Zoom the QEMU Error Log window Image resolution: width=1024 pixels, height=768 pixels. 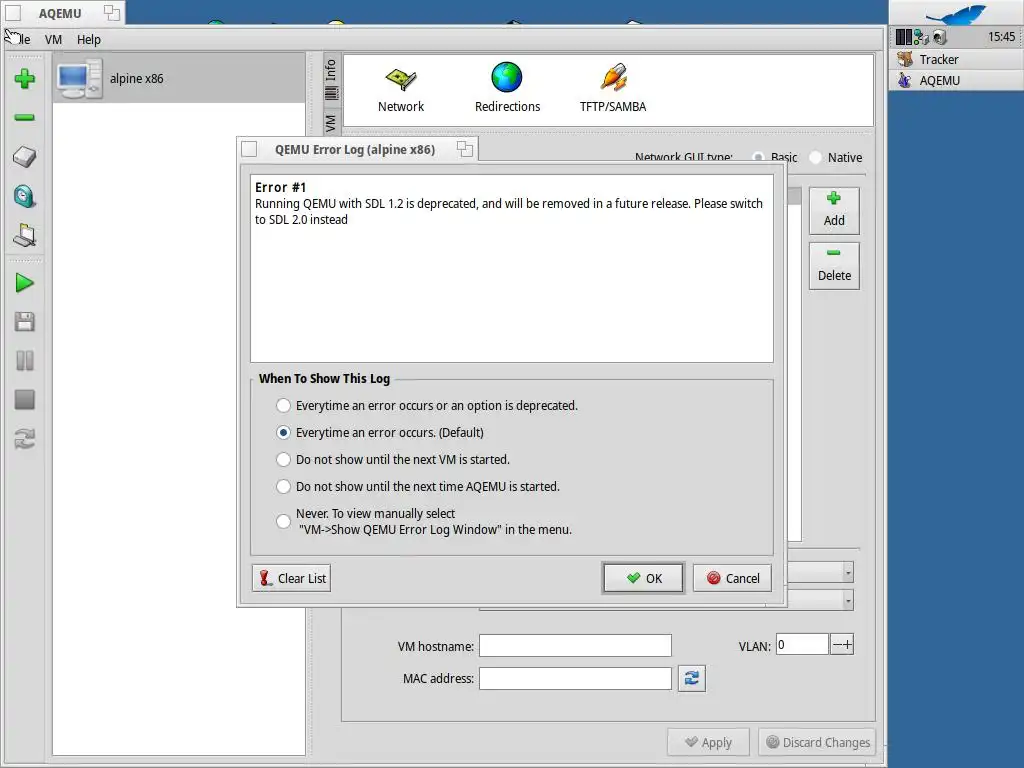click(x=465, y=149)
